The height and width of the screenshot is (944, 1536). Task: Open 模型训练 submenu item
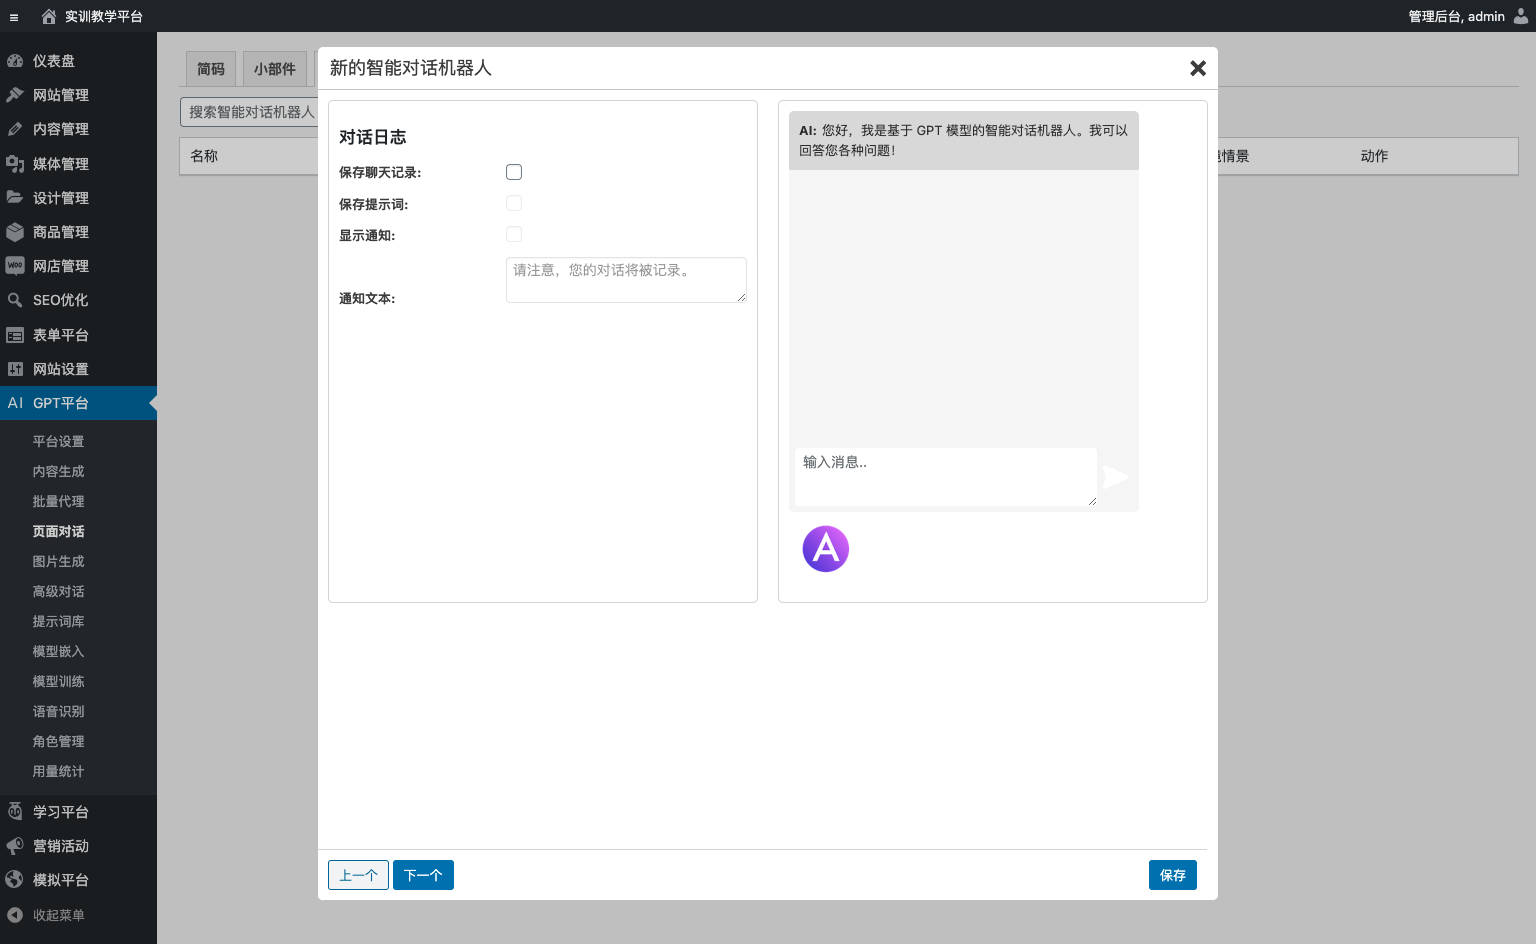tap(58, 681)
